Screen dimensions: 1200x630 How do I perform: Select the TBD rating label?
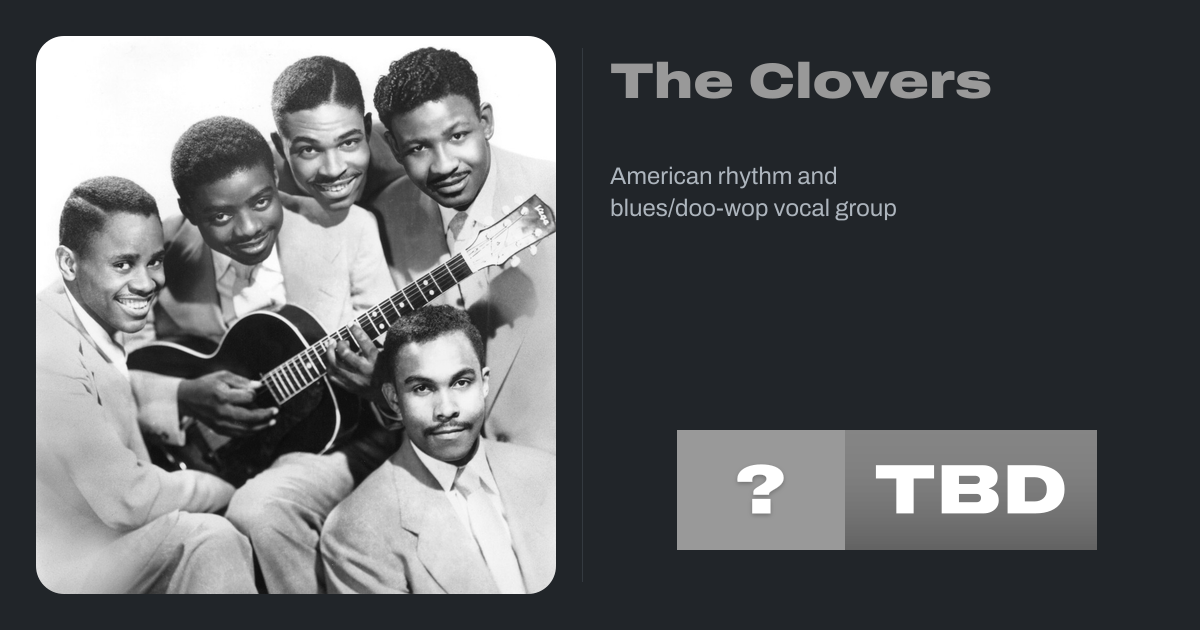click(x=970, y=490)
